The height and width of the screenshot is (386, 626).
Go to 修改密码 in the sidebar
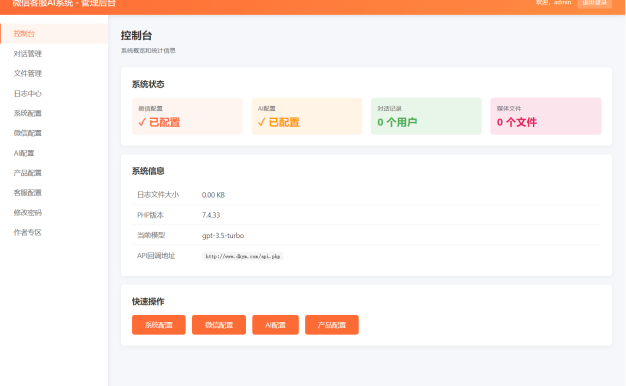coord(54,212)
